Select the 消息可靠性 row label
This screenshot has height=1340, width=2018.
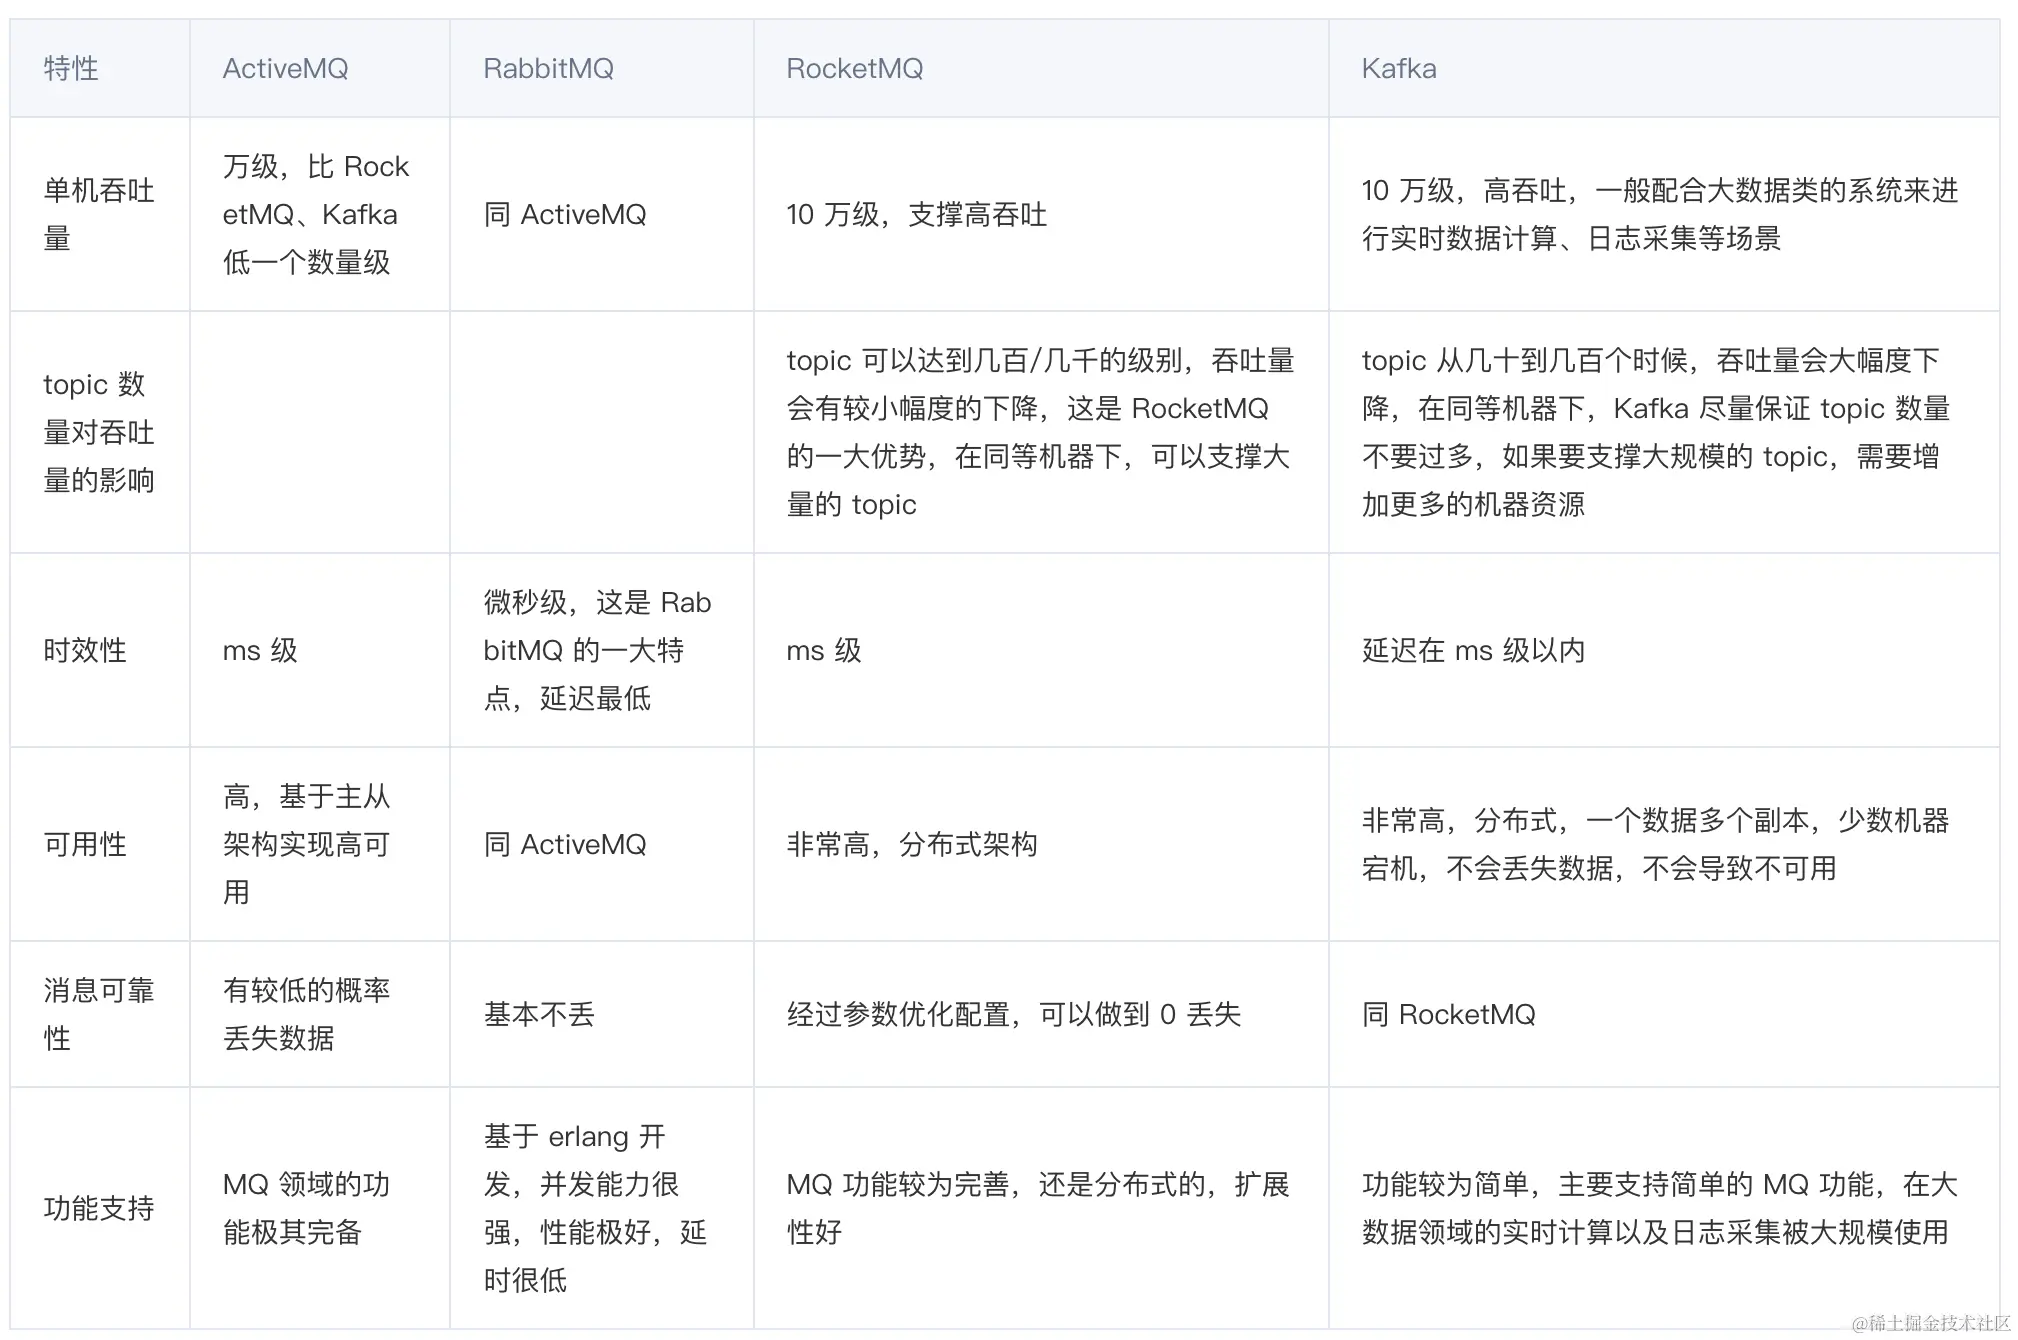coord(98,1014)
